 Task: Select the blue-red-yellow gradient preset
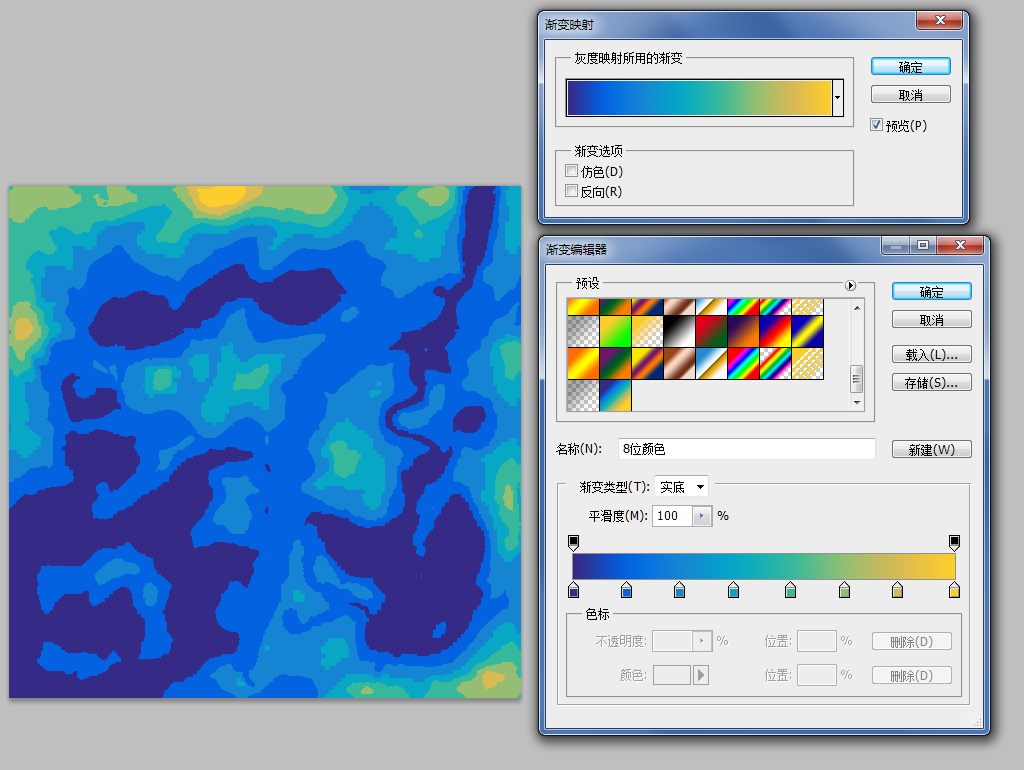[775, 331]
